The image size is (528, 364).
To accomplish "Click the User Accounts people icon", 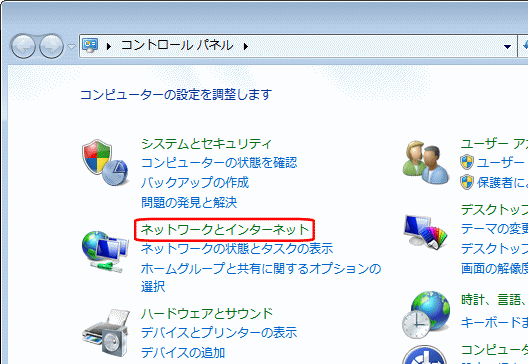I will pyautogui.click(x=426, y=162).
